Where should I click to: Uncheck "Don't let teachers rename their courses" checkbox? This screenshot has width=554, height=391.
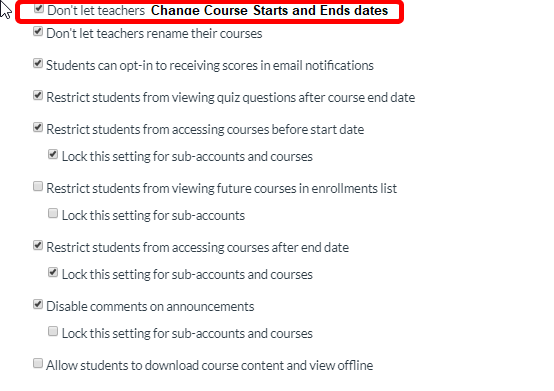[38, 31]
